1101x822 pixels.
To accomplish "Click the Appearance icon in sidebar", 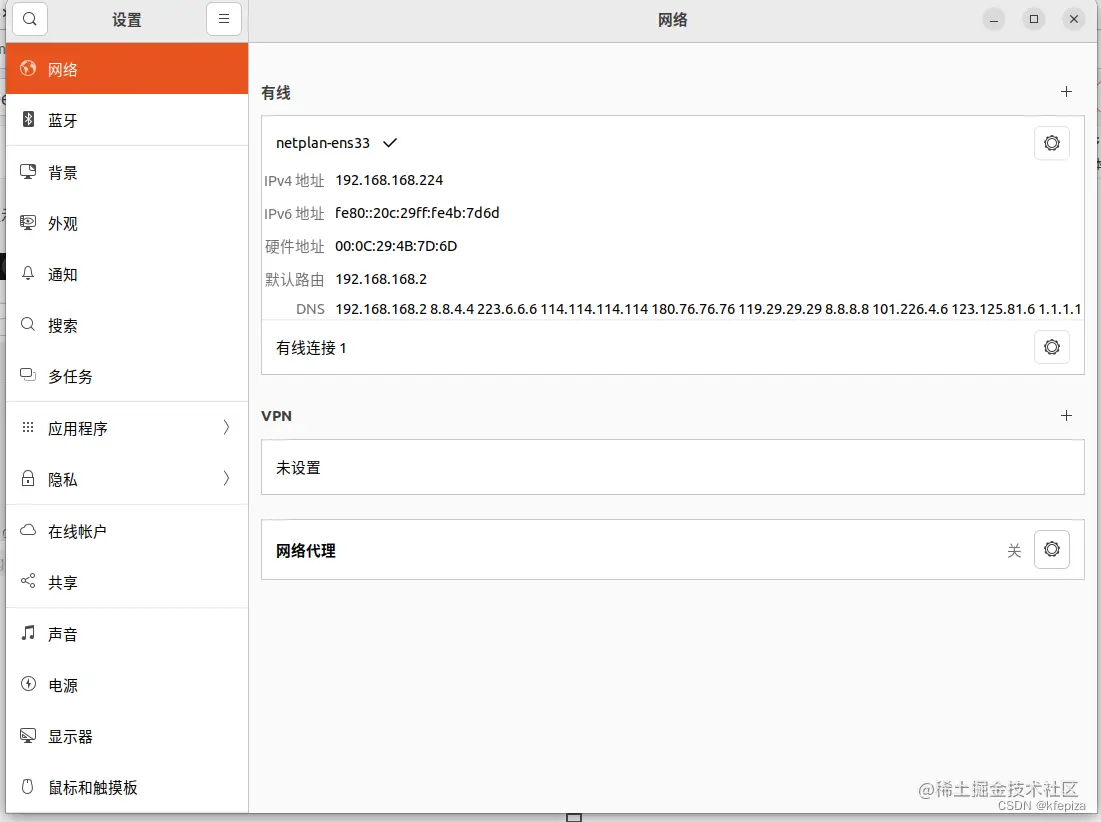I will click(x=28, y=223).
